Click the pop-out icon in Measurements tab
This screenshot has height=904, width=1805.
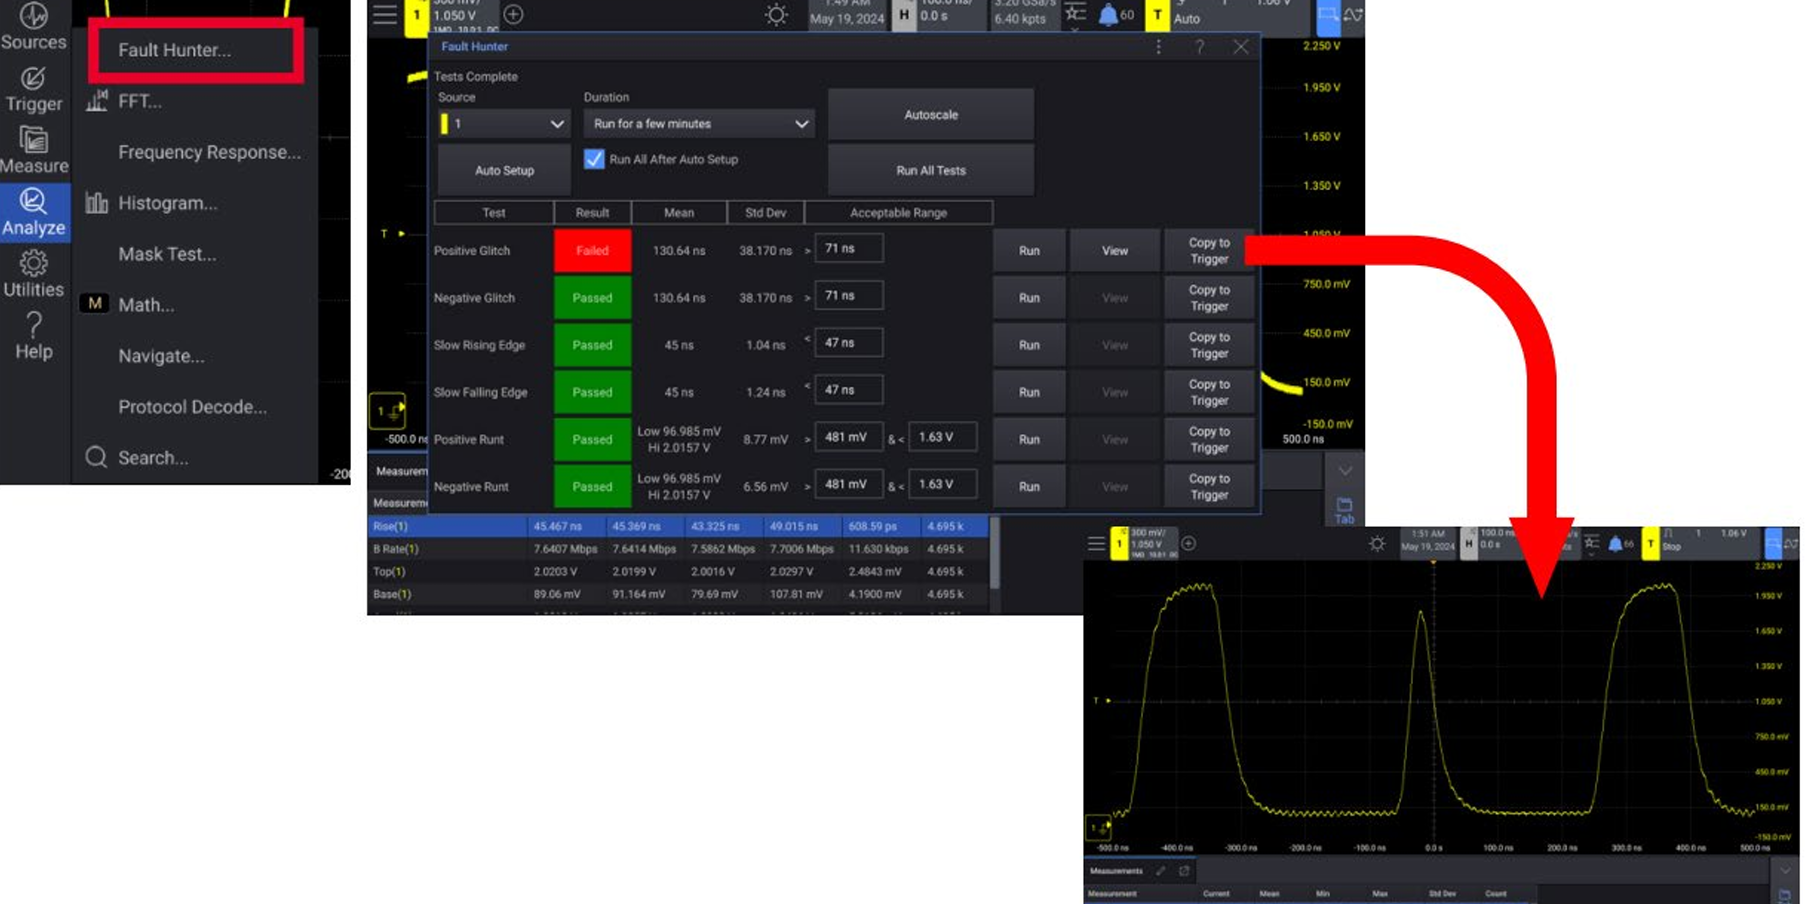pos(1184,871)
